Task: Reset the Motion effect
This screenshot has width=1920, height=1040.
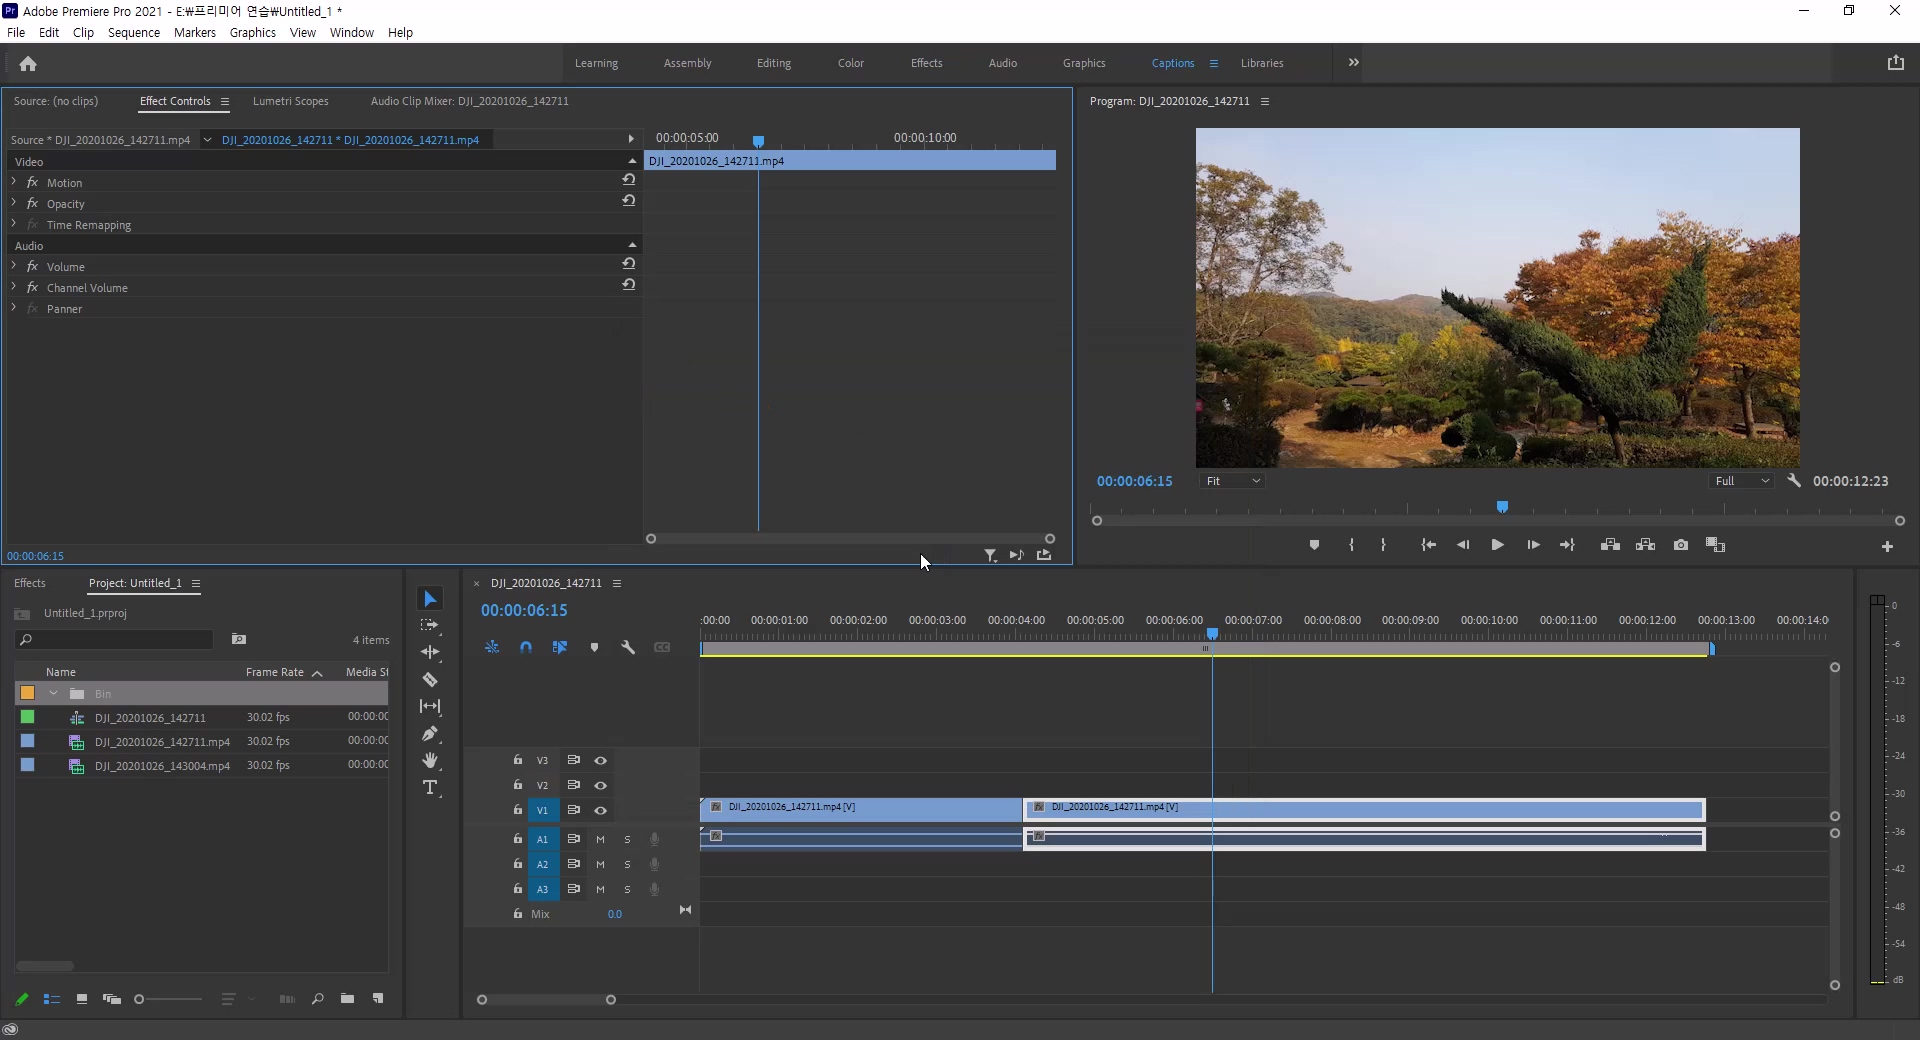Action: 629,180
